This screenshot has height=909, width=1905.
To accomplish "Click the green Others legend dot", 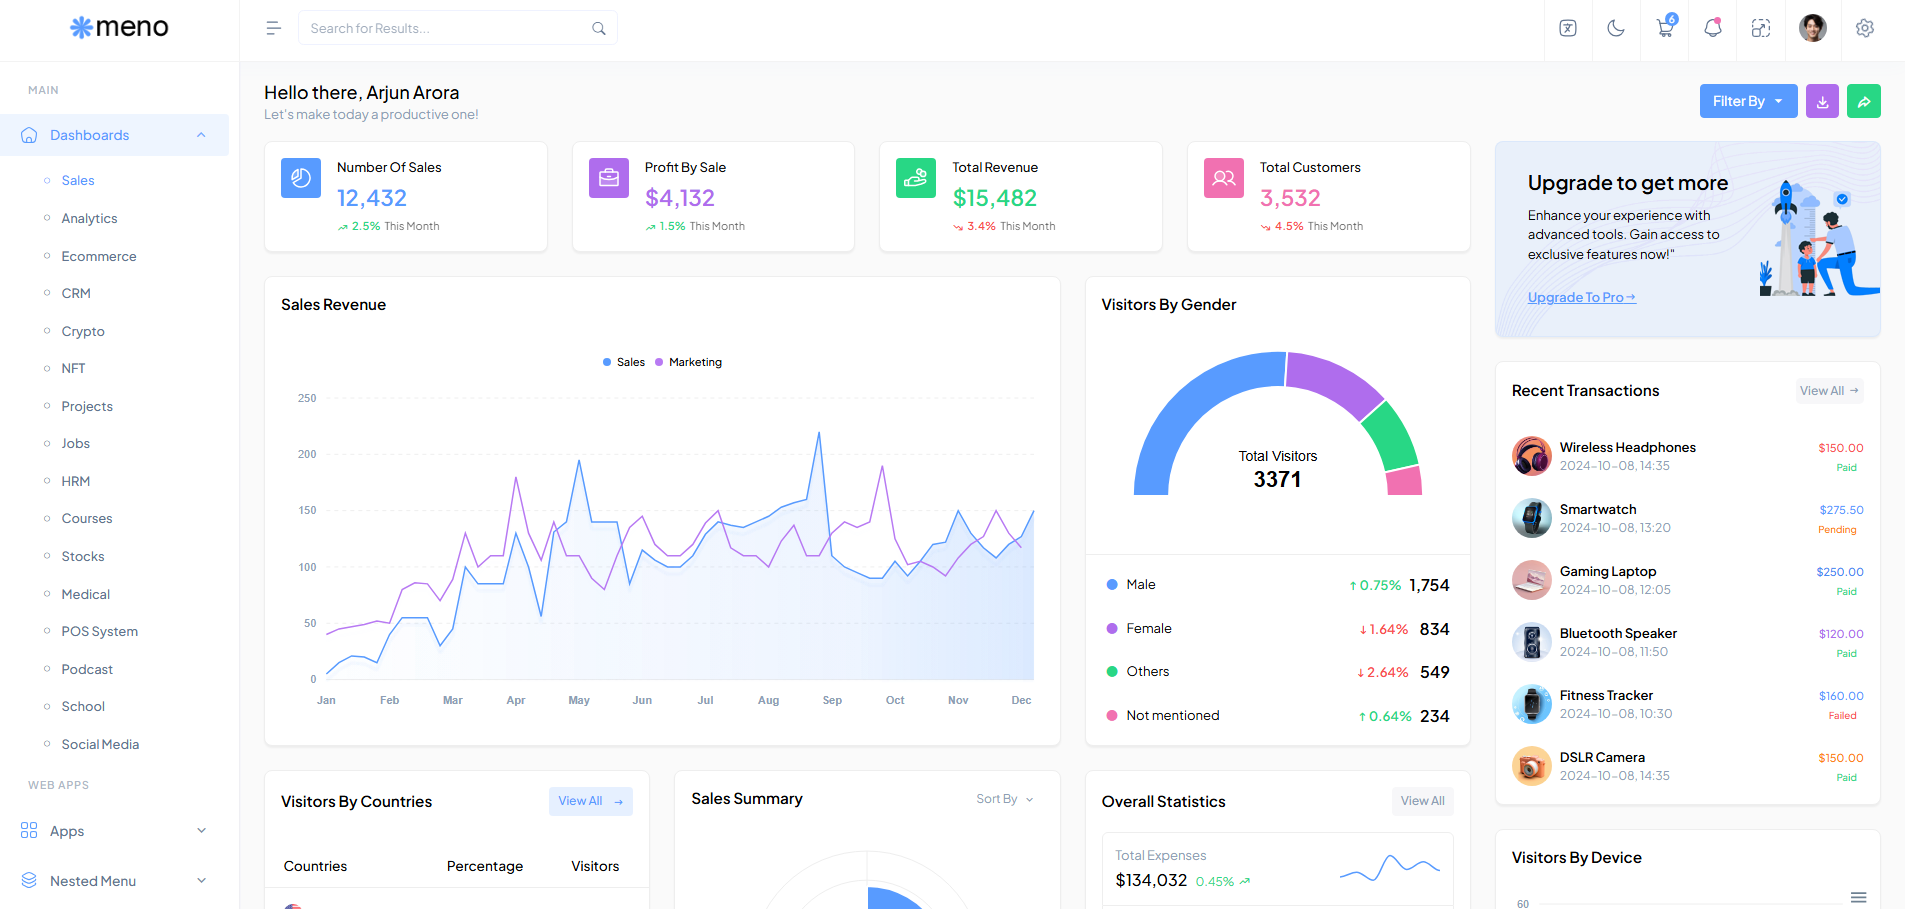I will pyautogui.click(x=1112, y=672).
